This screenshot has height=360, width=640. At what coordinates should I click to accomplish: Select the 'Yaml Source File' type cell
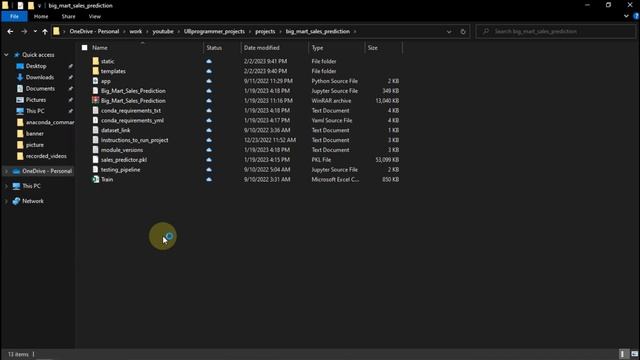pos(332,120)
